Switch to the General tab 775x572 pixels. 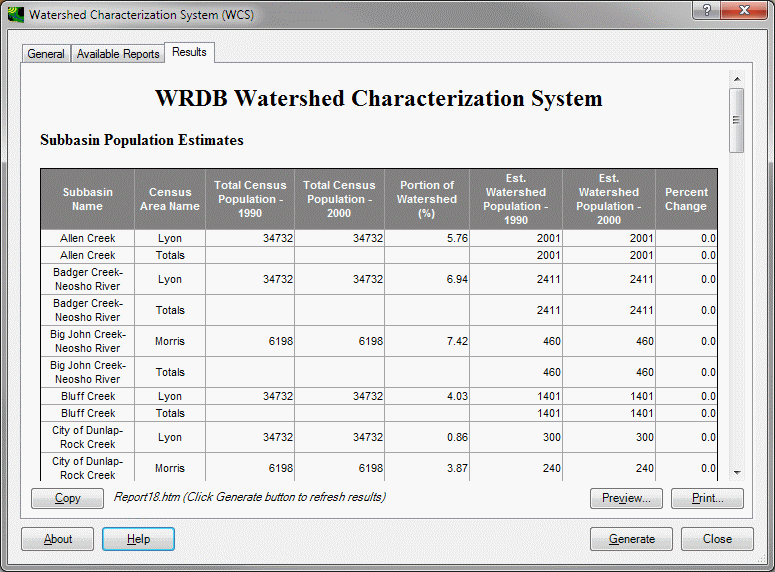point(46,54)
